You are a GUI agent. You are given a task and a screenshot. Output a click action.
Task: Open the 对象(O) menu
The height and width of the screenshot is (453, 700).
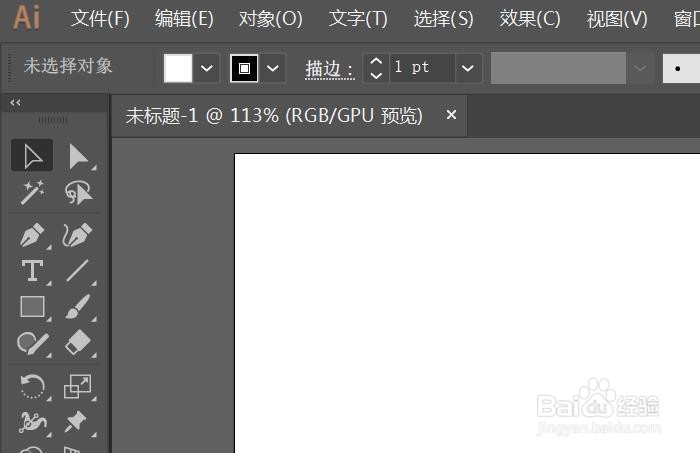(x=271, y=19)
